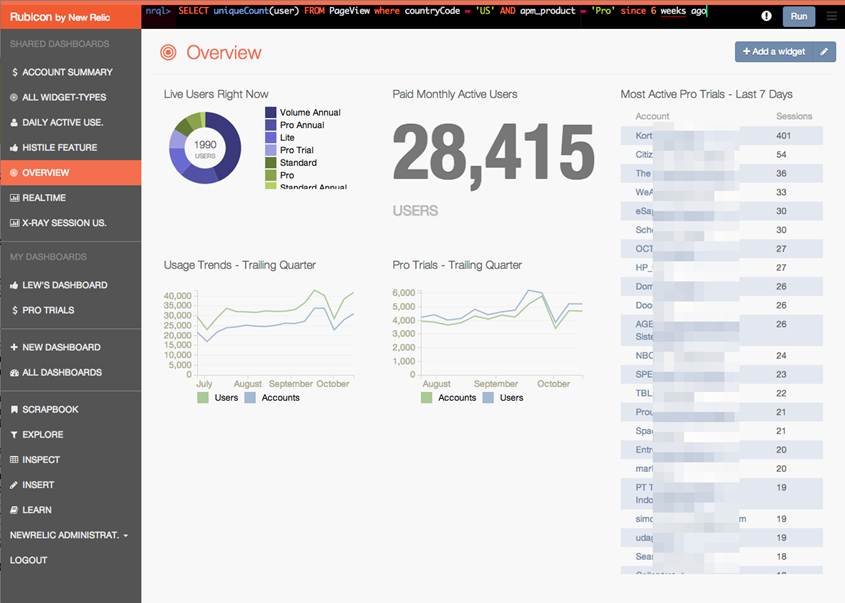Viewport: 845px width, 603px height.
Task: Click the Standard legend color swatch
Action: click(271, 163)
